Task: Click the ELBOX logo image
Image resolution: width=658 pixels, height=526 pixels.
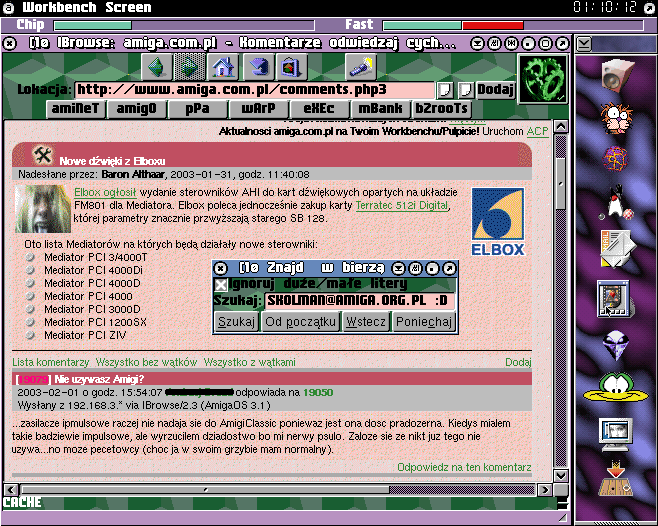Action: pos(498,222)
